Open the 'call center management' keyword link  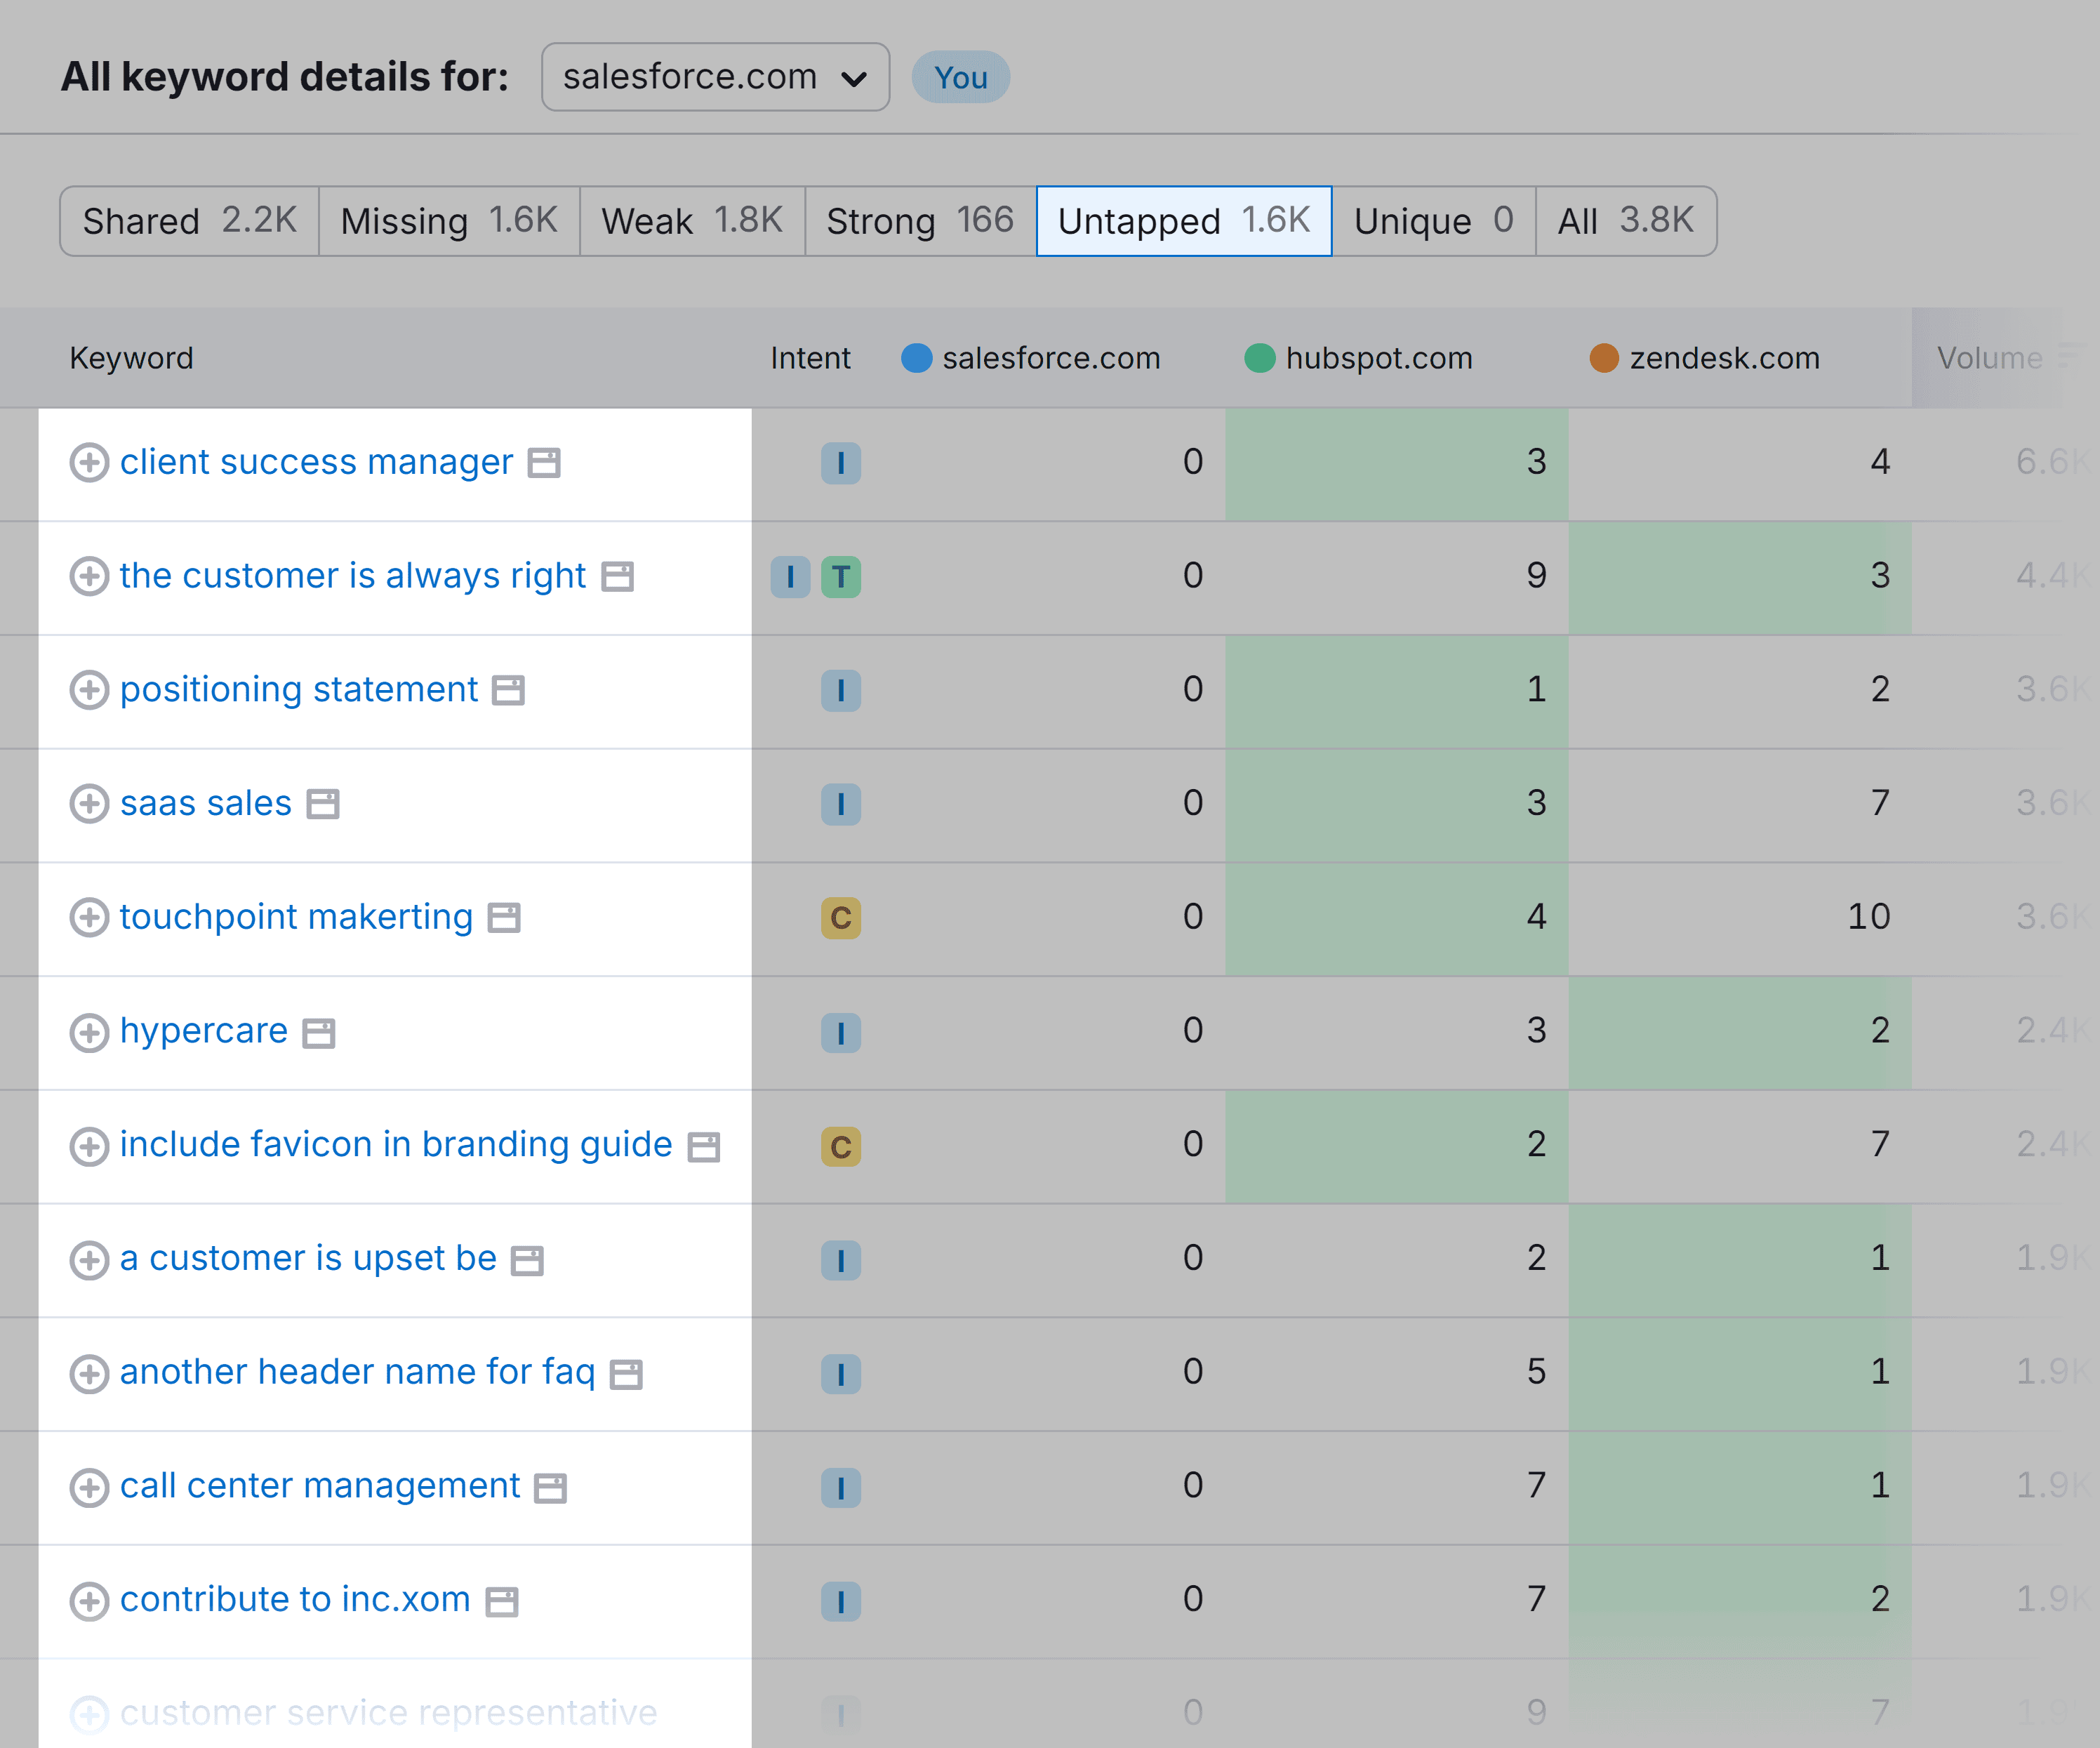320,1486
